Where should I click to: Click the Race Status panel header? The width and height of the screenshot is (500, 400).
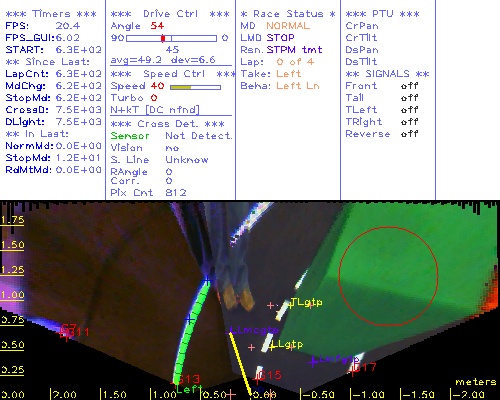click(288, 14)
